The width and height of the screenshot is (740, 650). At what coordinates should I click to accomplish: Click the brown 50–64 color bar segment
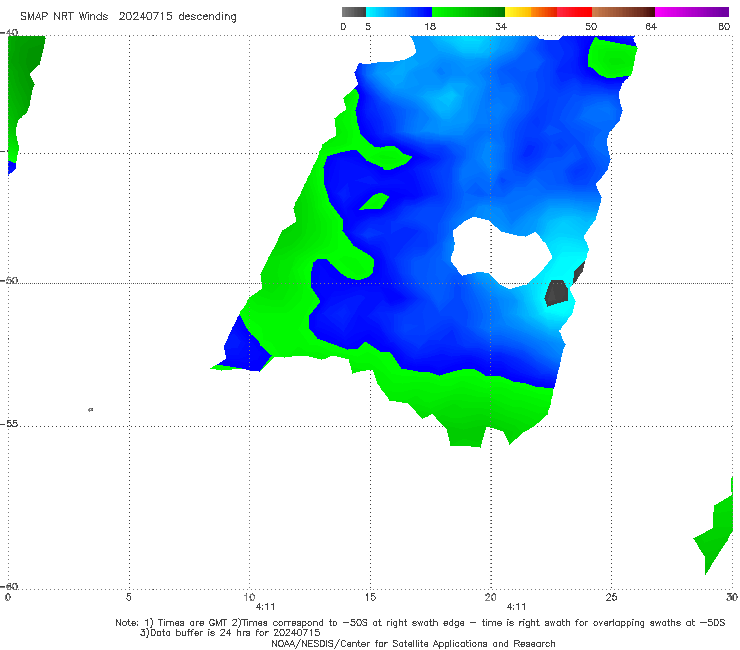623,12
